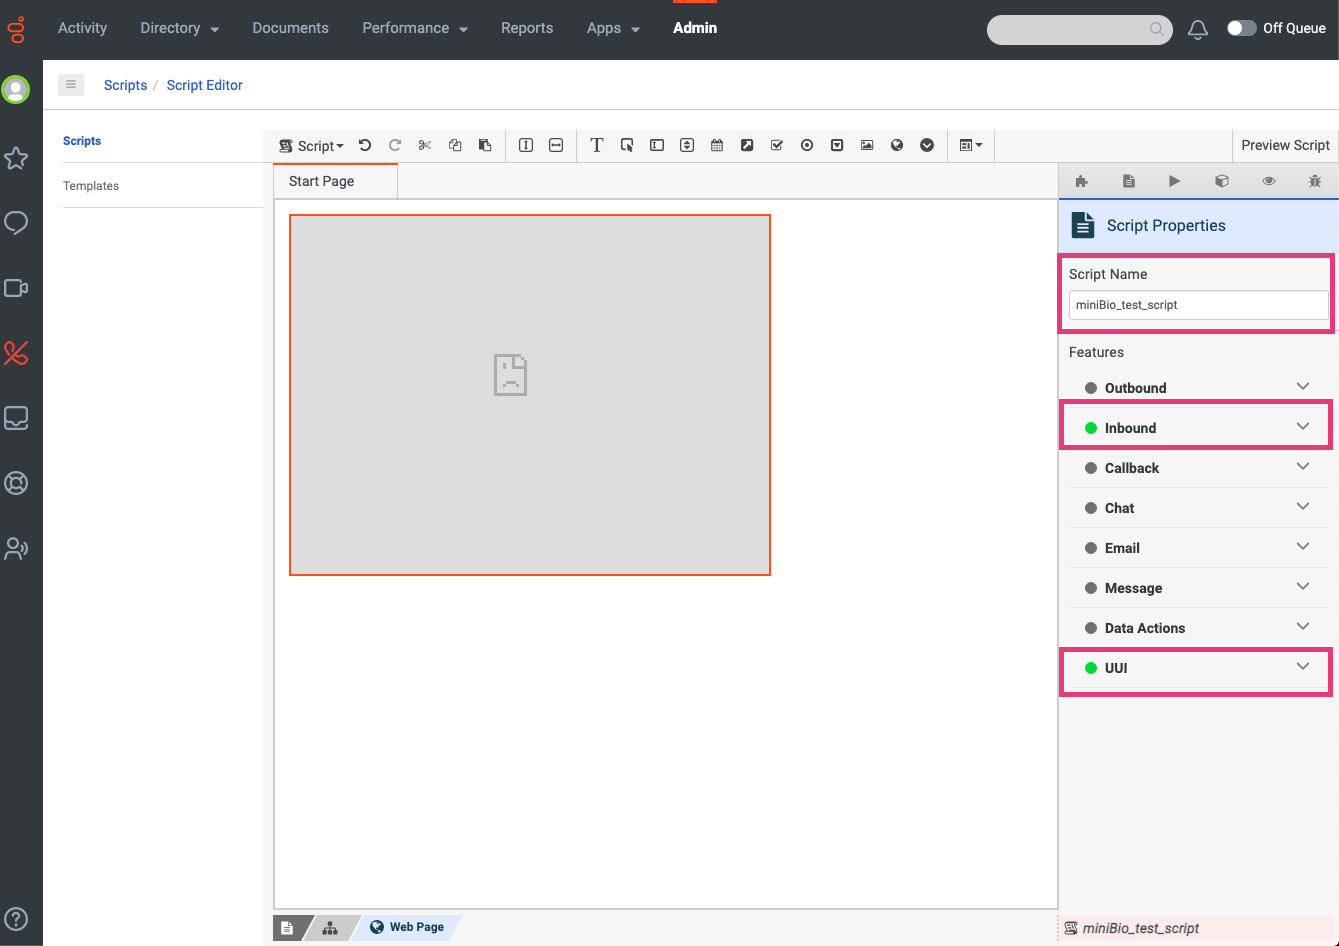
Task: Click the Cut scissors icon
Action: pos(425,145)
